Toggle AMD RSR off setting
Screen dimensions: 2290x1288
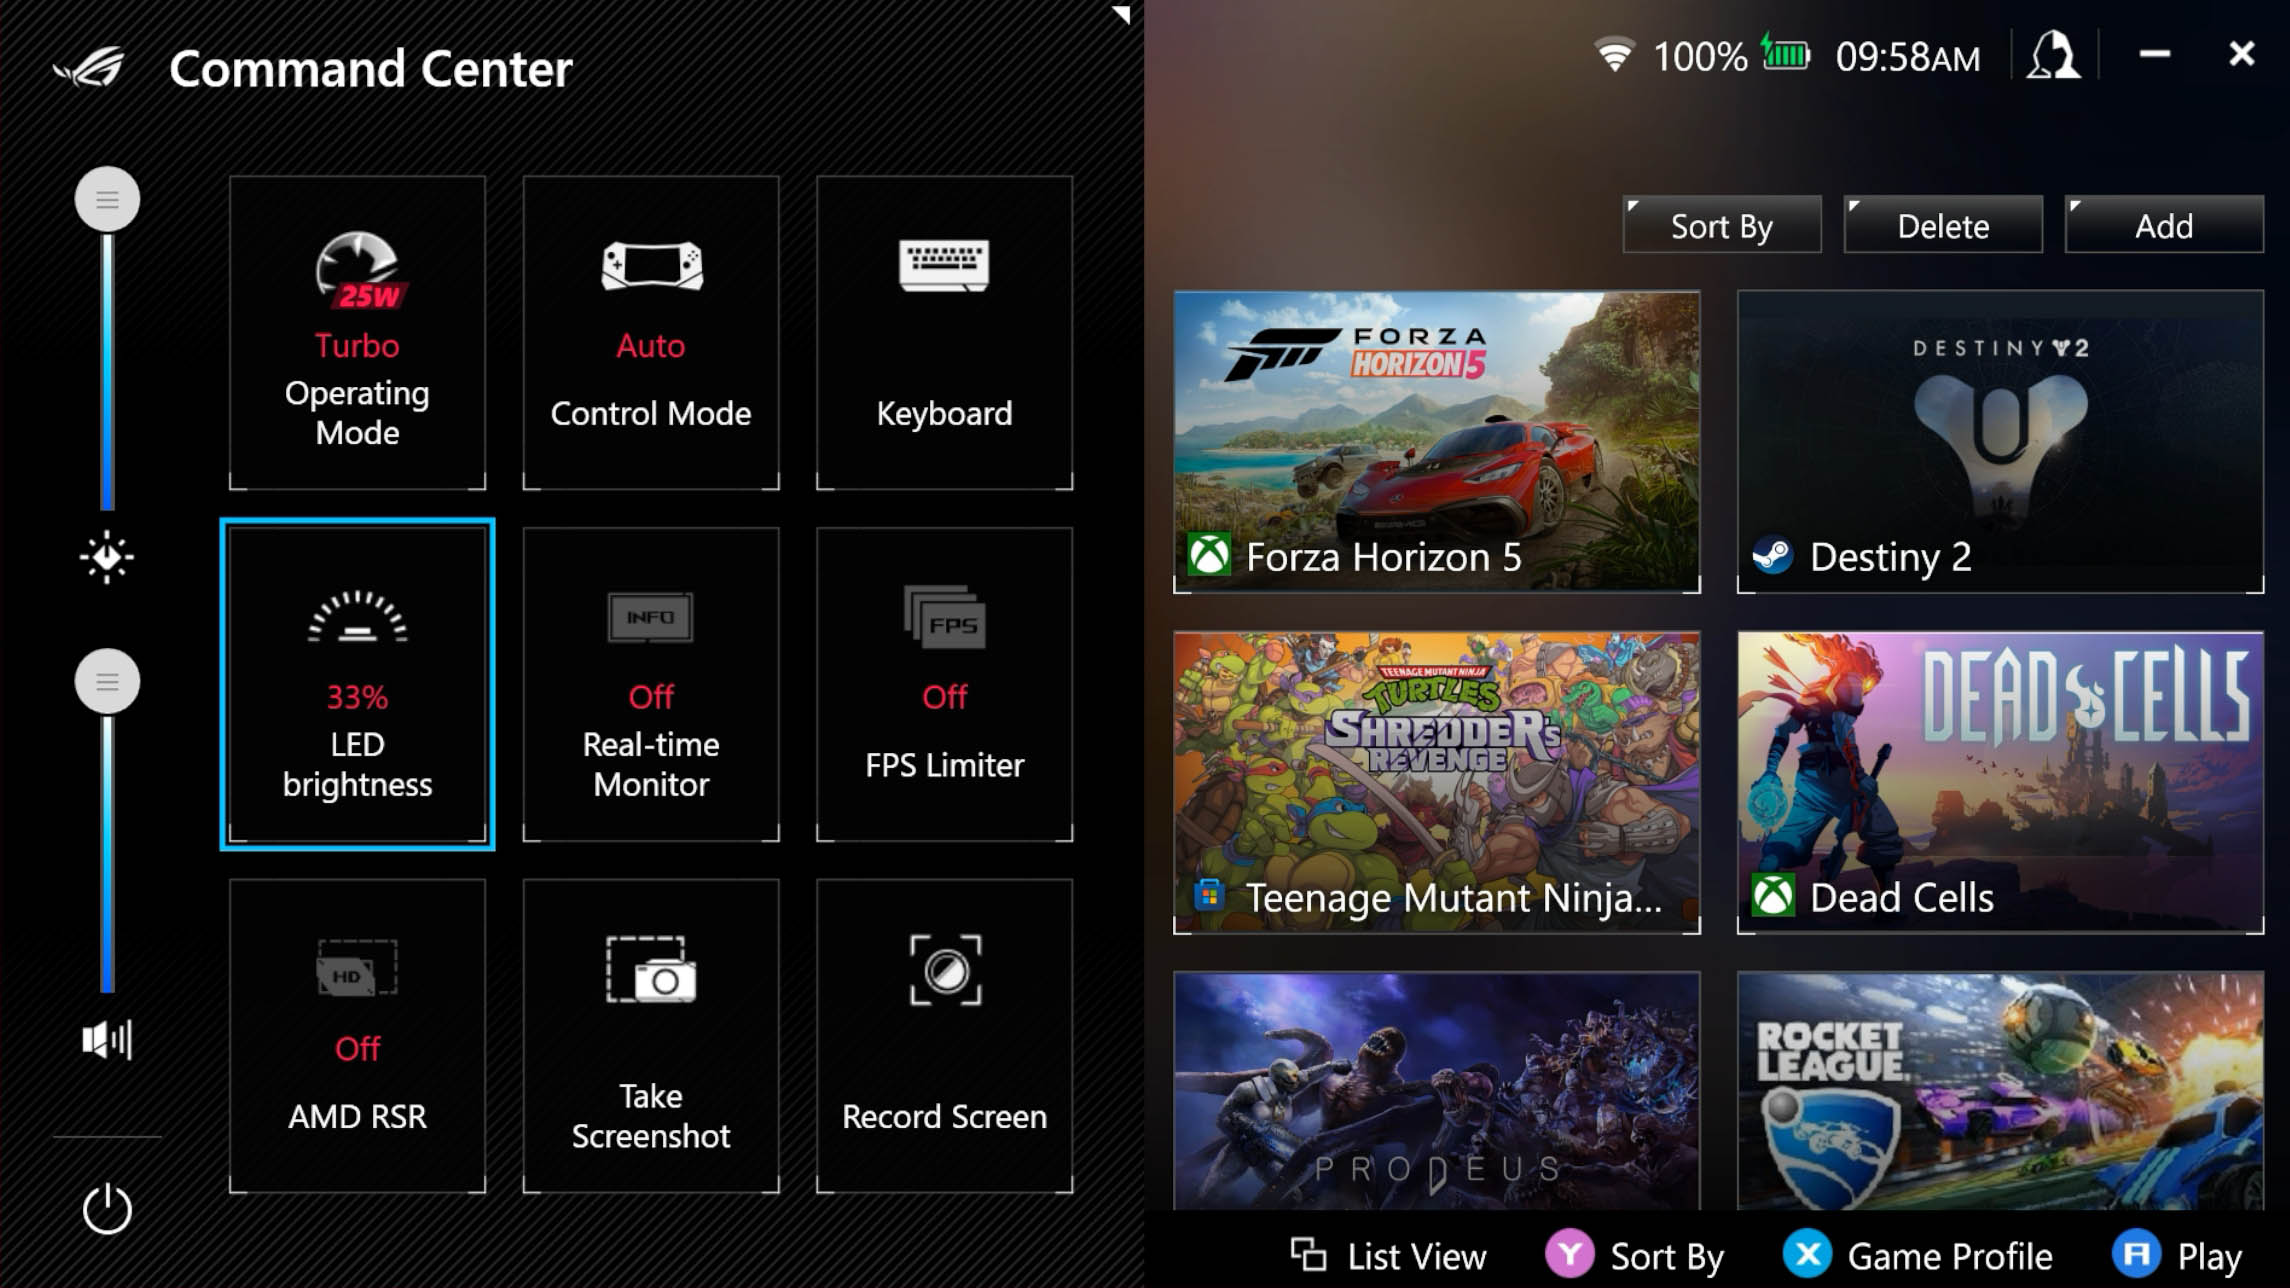[x=355, y=1035]
